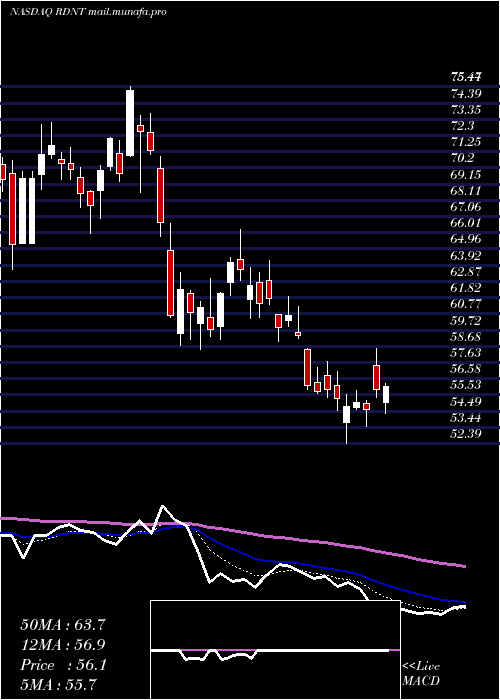500x700 pixels.
Task: Click the 54.49 price label
Action: (x=467, y=401)
